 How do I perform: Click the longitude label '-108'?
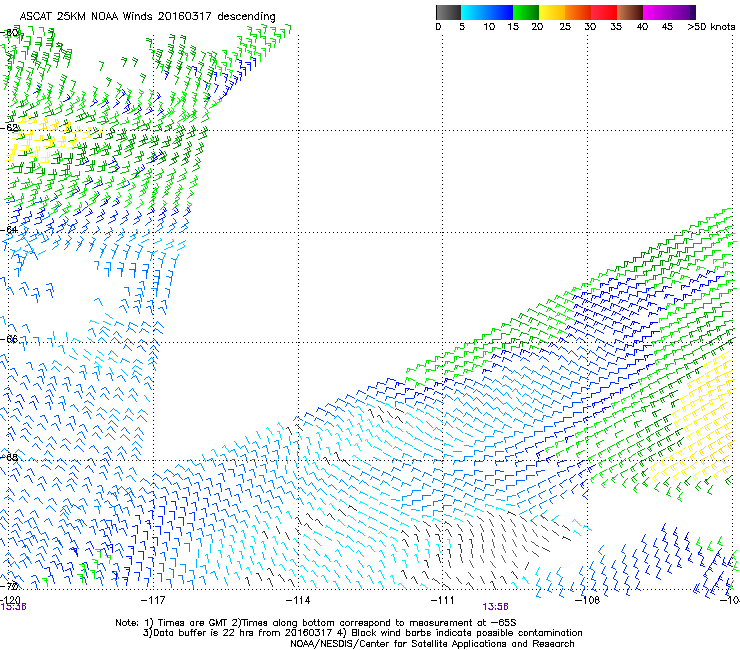tap(587, 600)
